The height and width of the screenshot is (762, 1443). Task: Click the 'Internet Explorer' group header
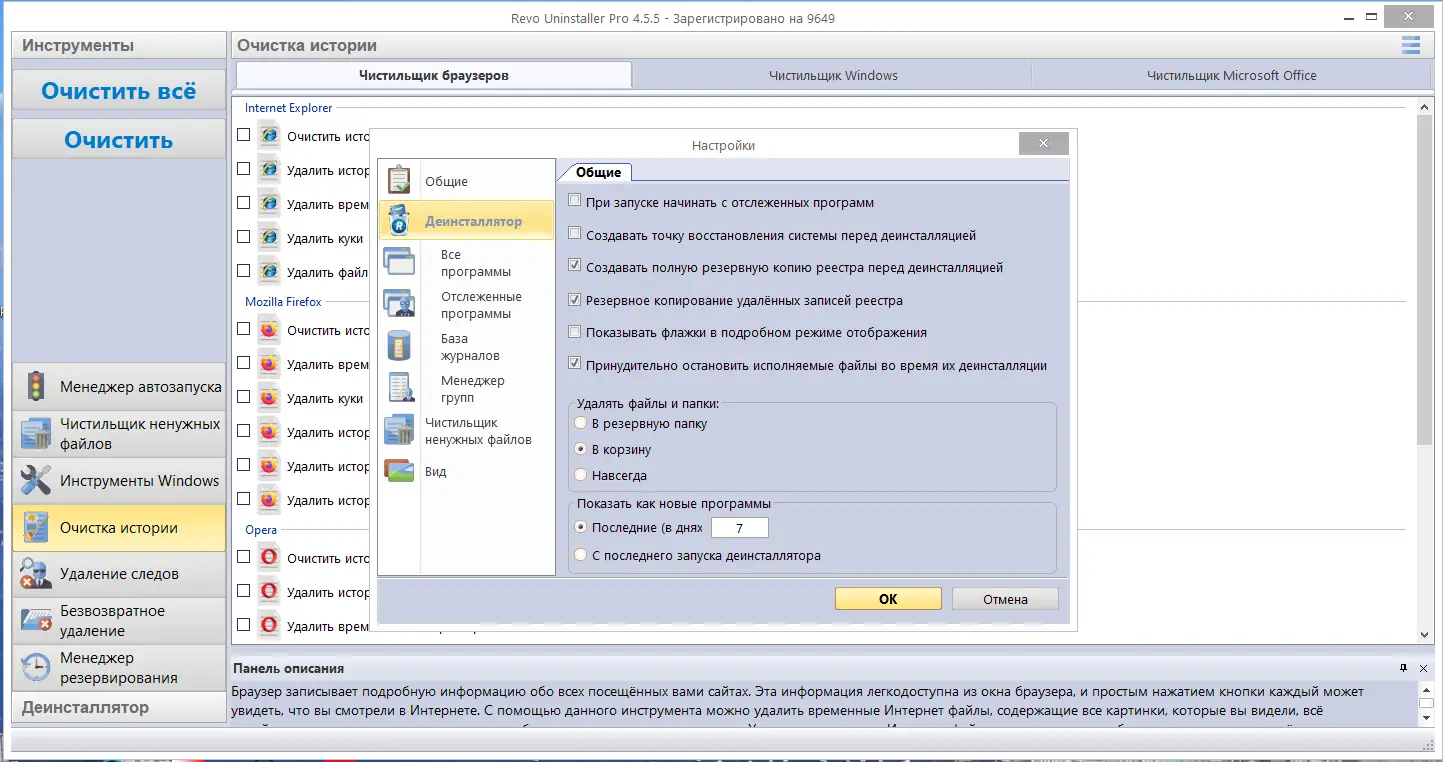pyautogui.click(x=288, y=107)
